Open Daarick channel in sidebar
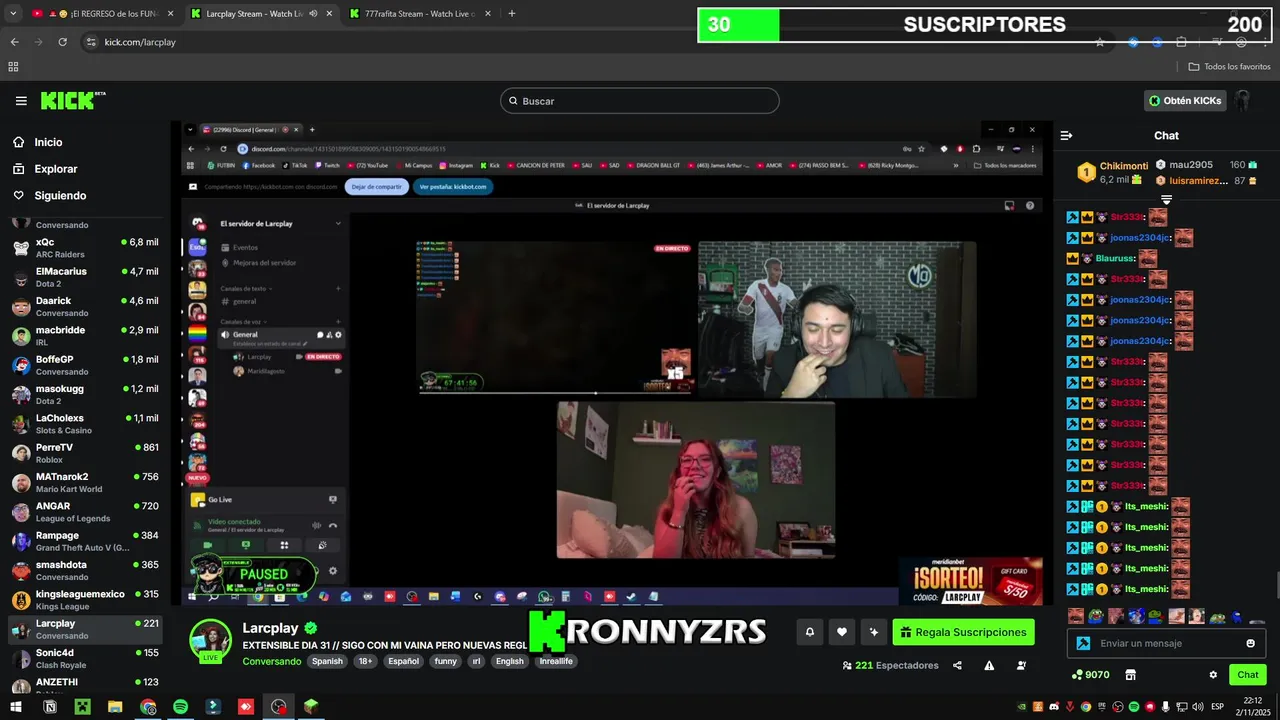Viewport: 1280px width, 720px height. [x=85, y=306]
